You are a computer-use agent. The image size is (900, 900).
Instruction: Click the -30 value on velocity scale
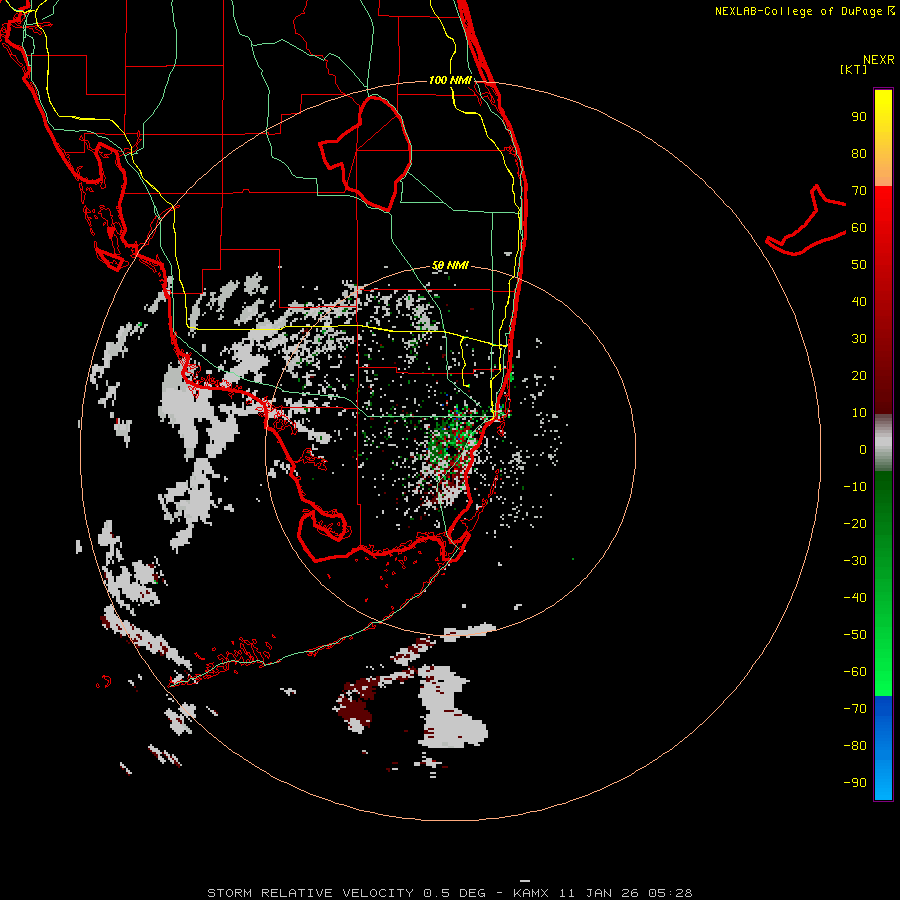[x=855, y=561]
